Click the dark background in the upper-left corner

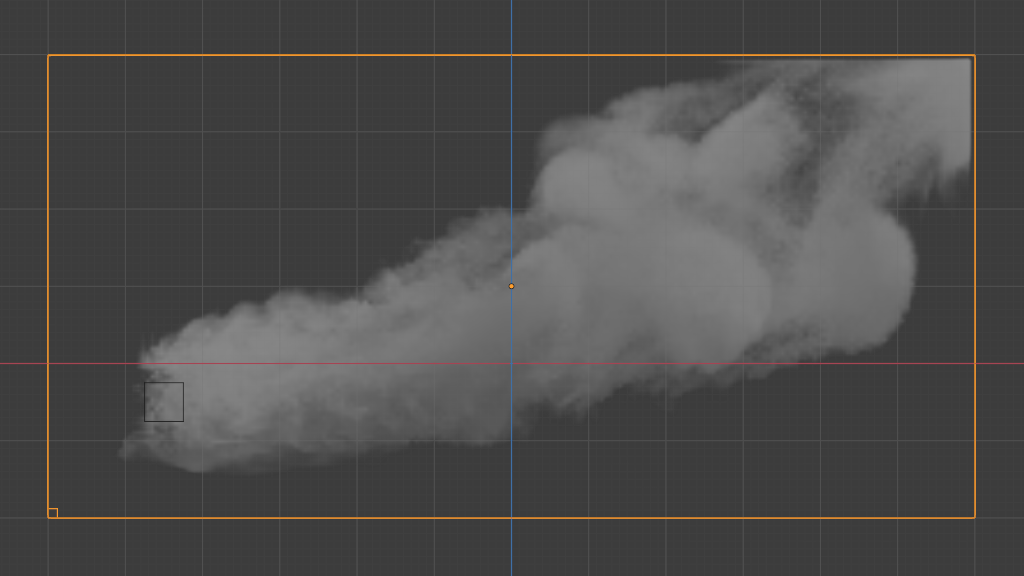(20, 20)
